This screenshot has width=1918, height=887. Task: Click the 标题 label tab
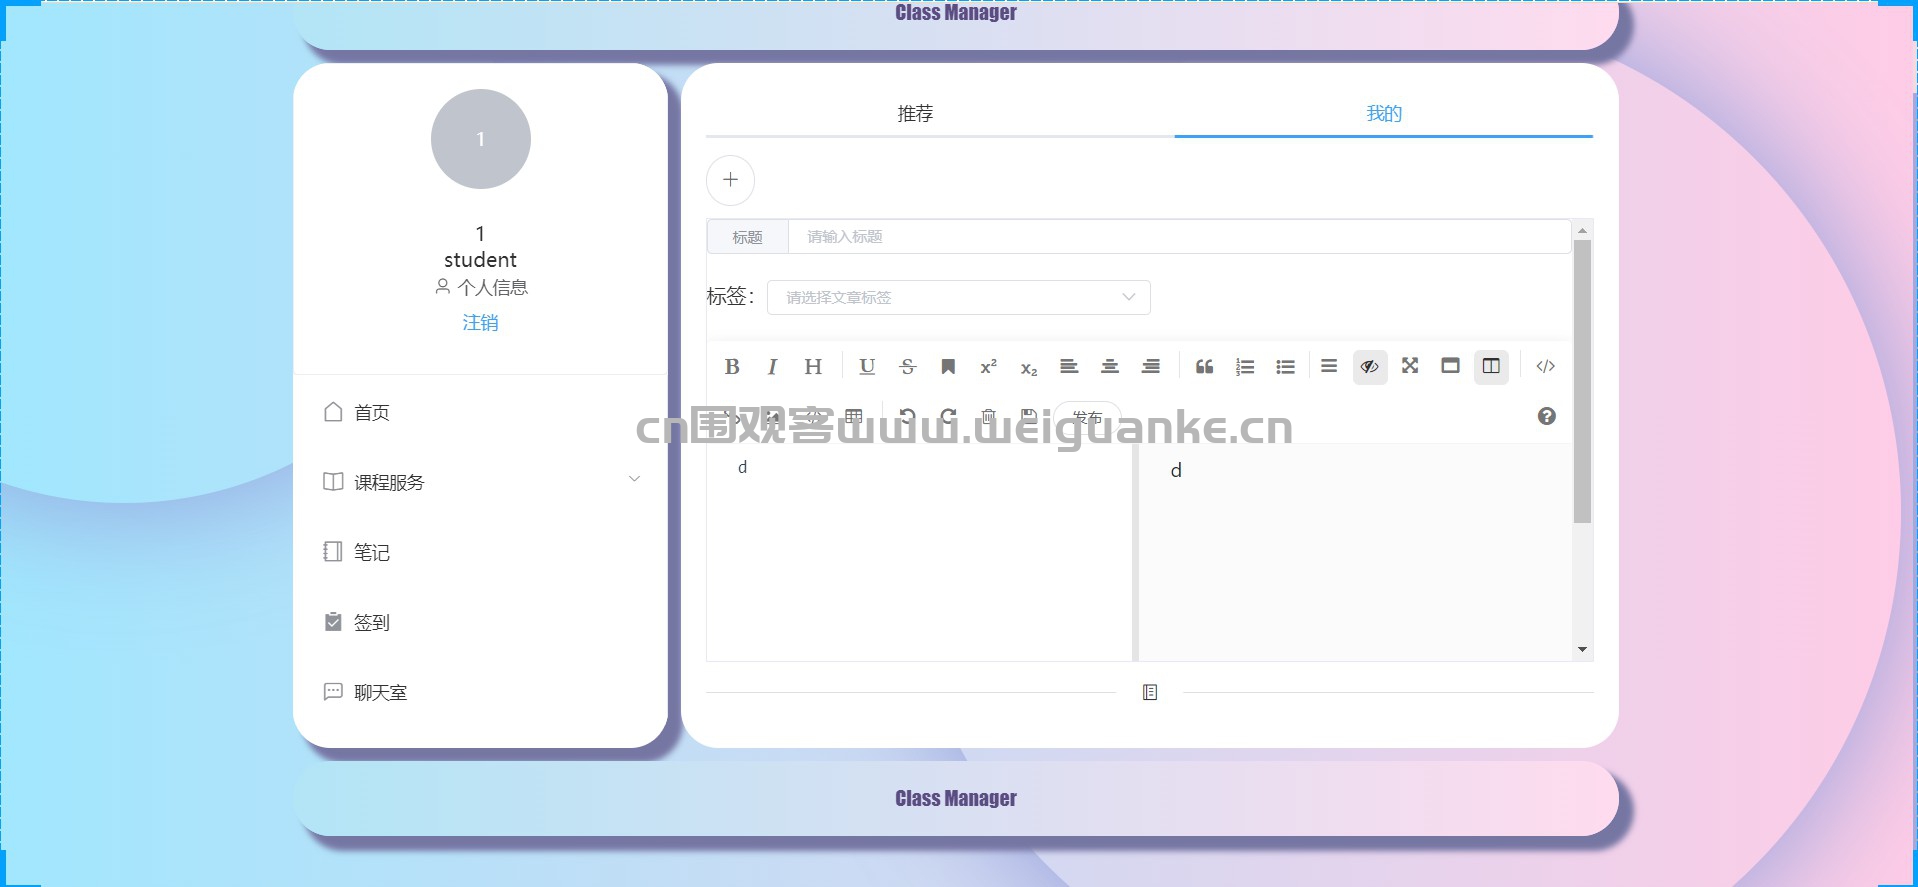[x=747, y=237]
